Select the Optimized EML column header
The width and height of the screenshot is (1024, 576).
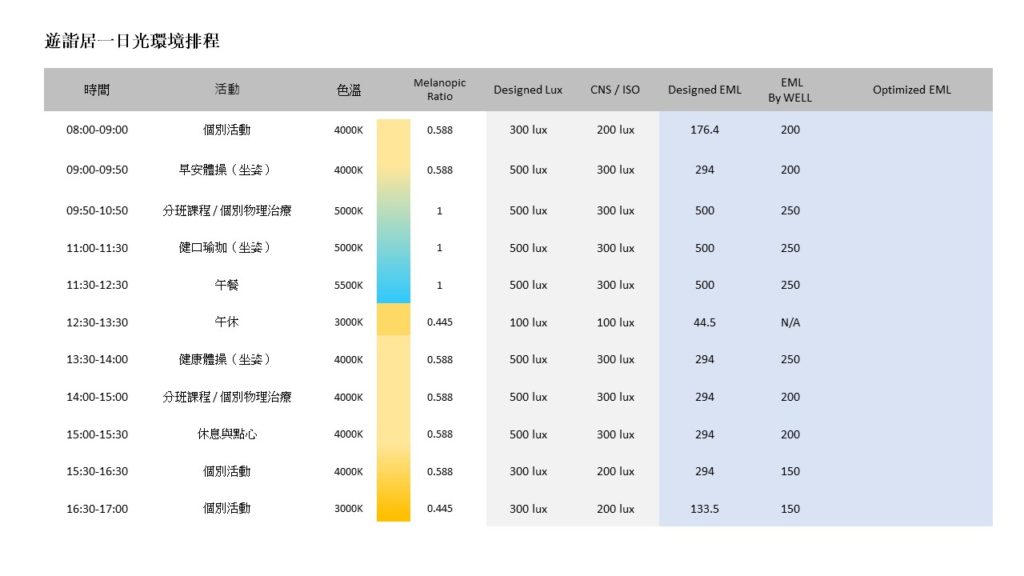pos(912,90)
